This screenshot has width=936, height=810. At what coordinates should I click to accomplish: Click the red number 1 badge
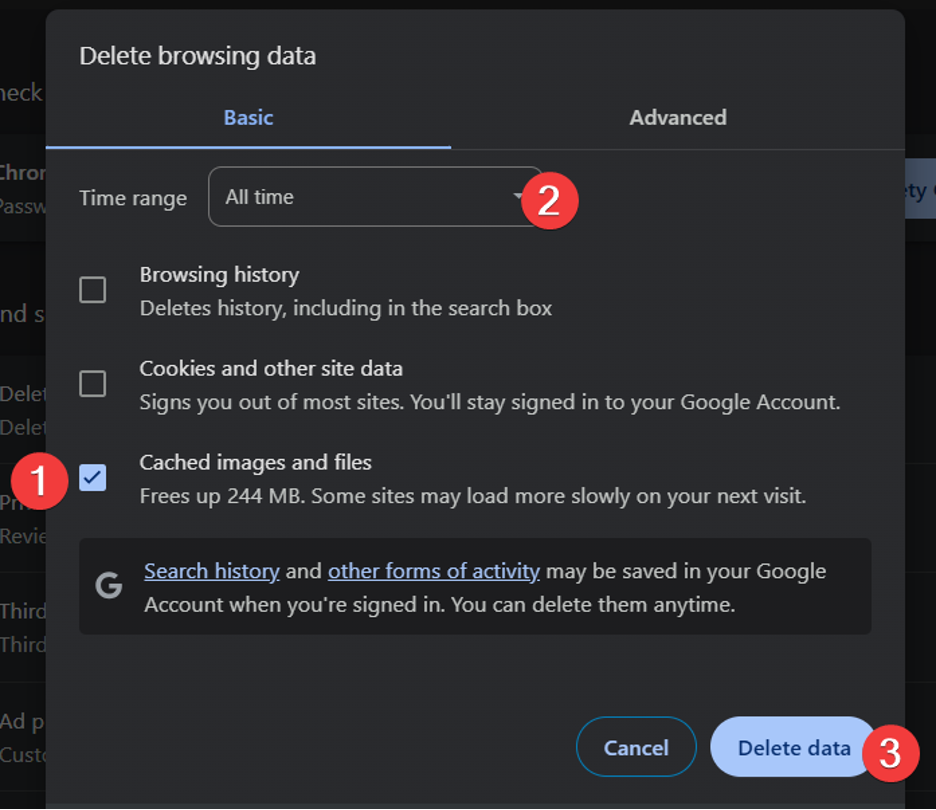tap(39, 481)
